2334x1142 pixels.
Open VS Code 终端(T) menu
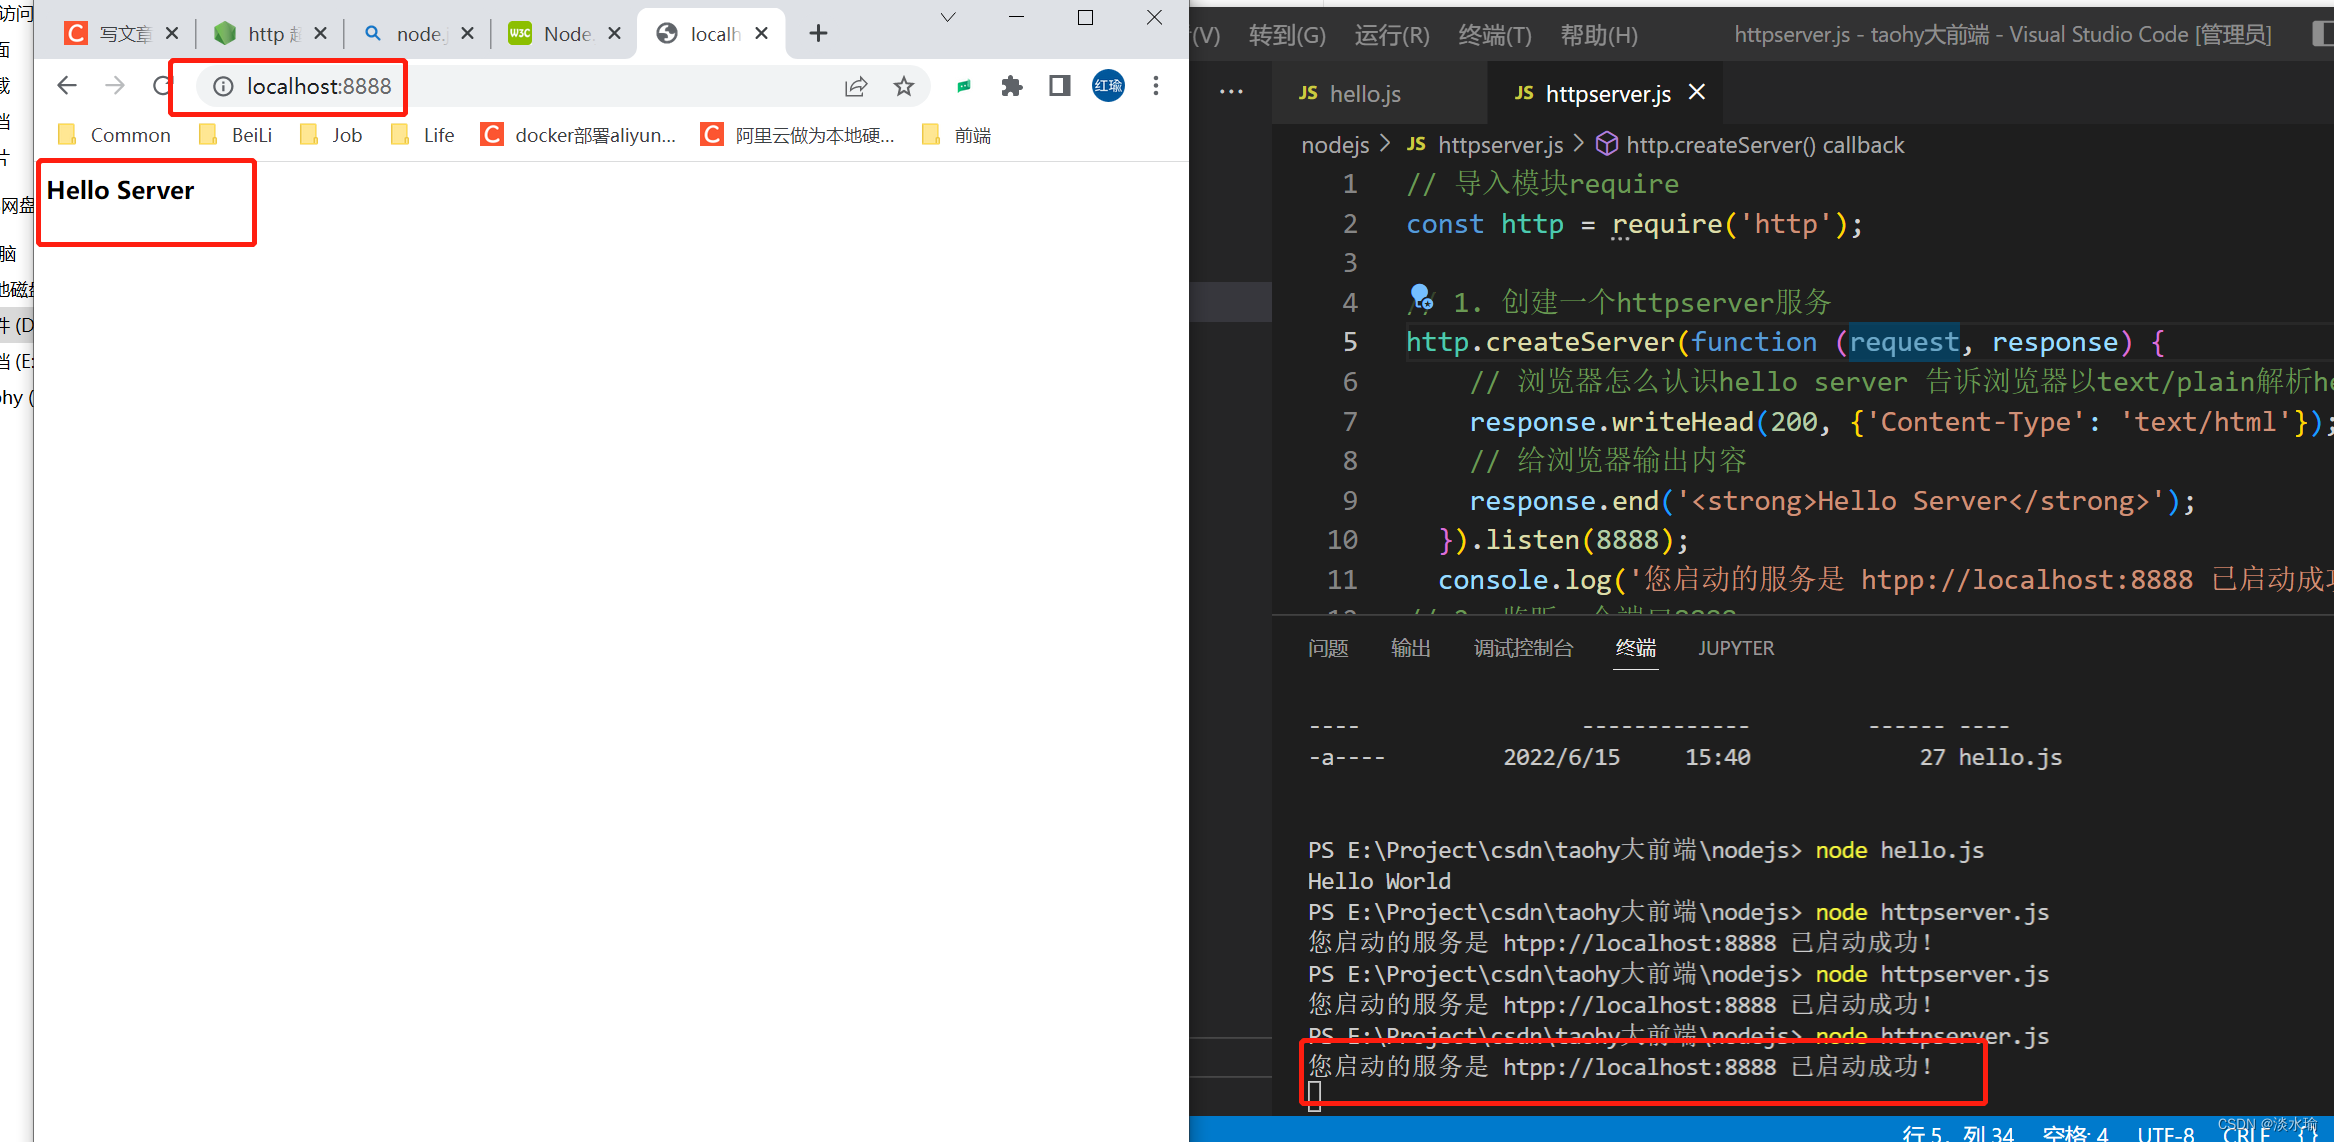tap(1495, 35)
